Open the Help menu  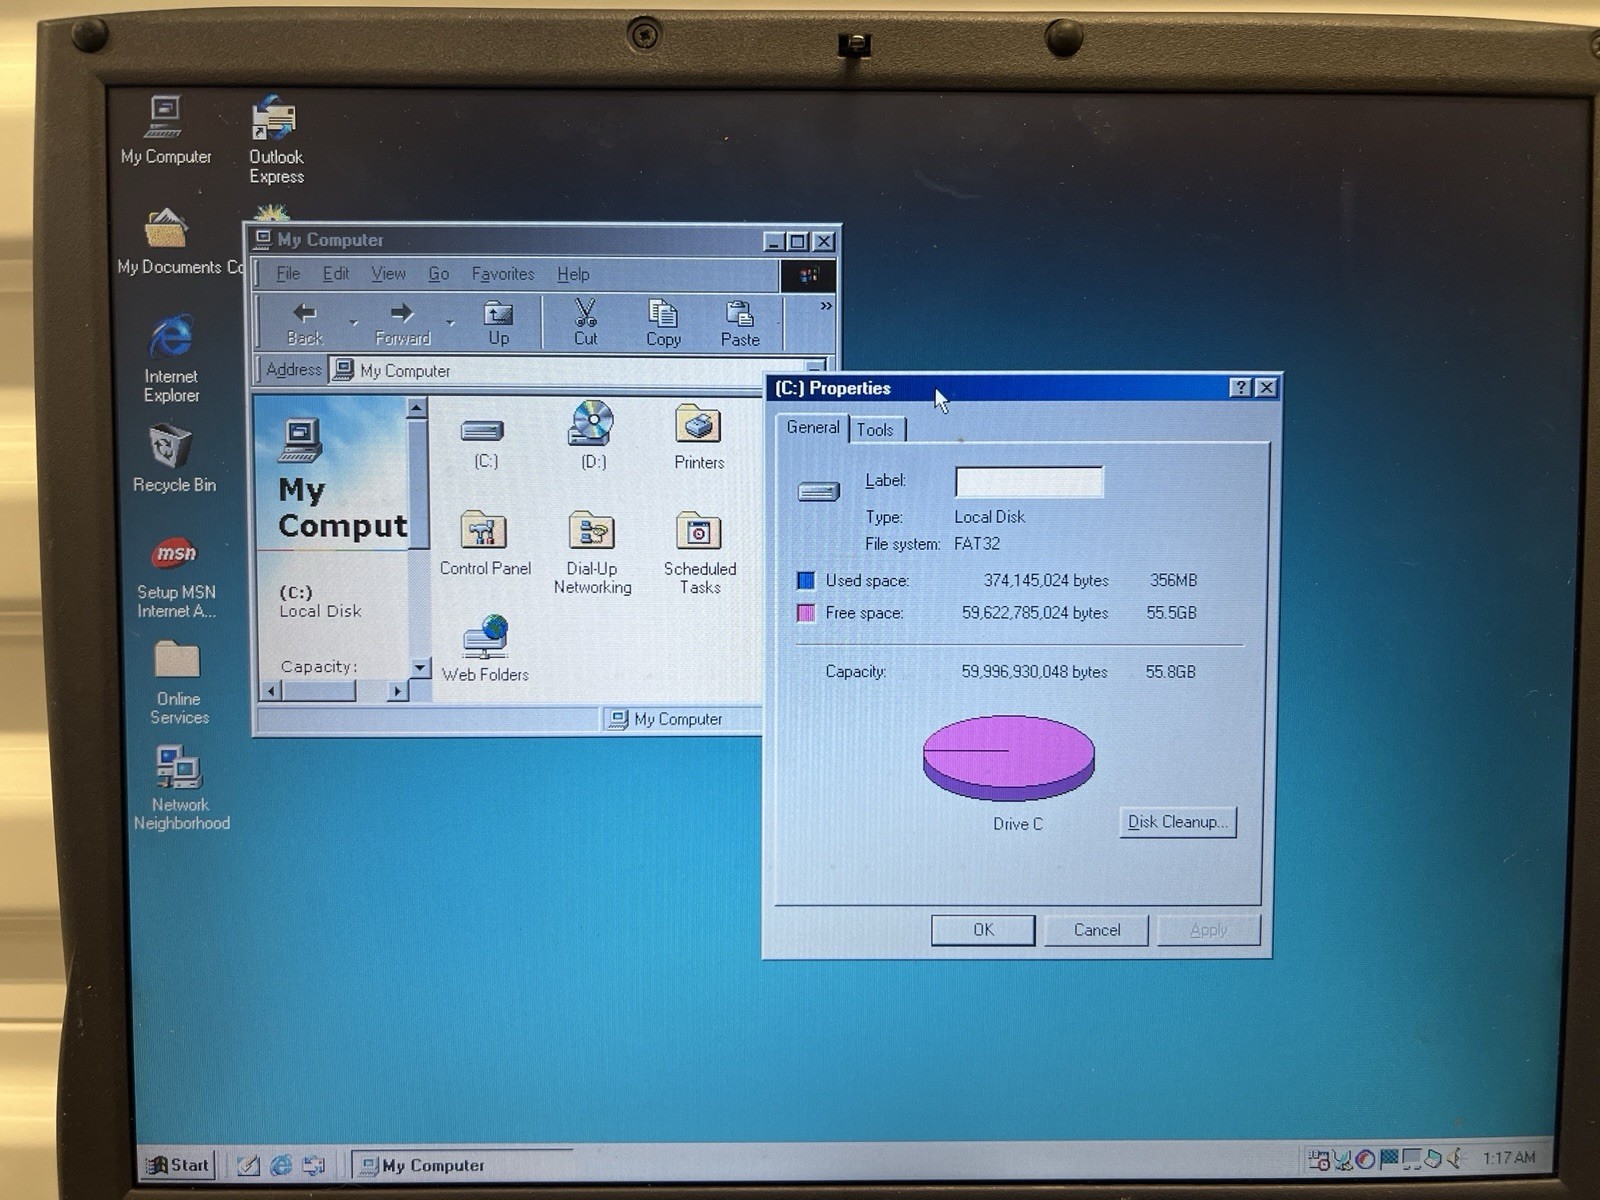click(573, 274)
